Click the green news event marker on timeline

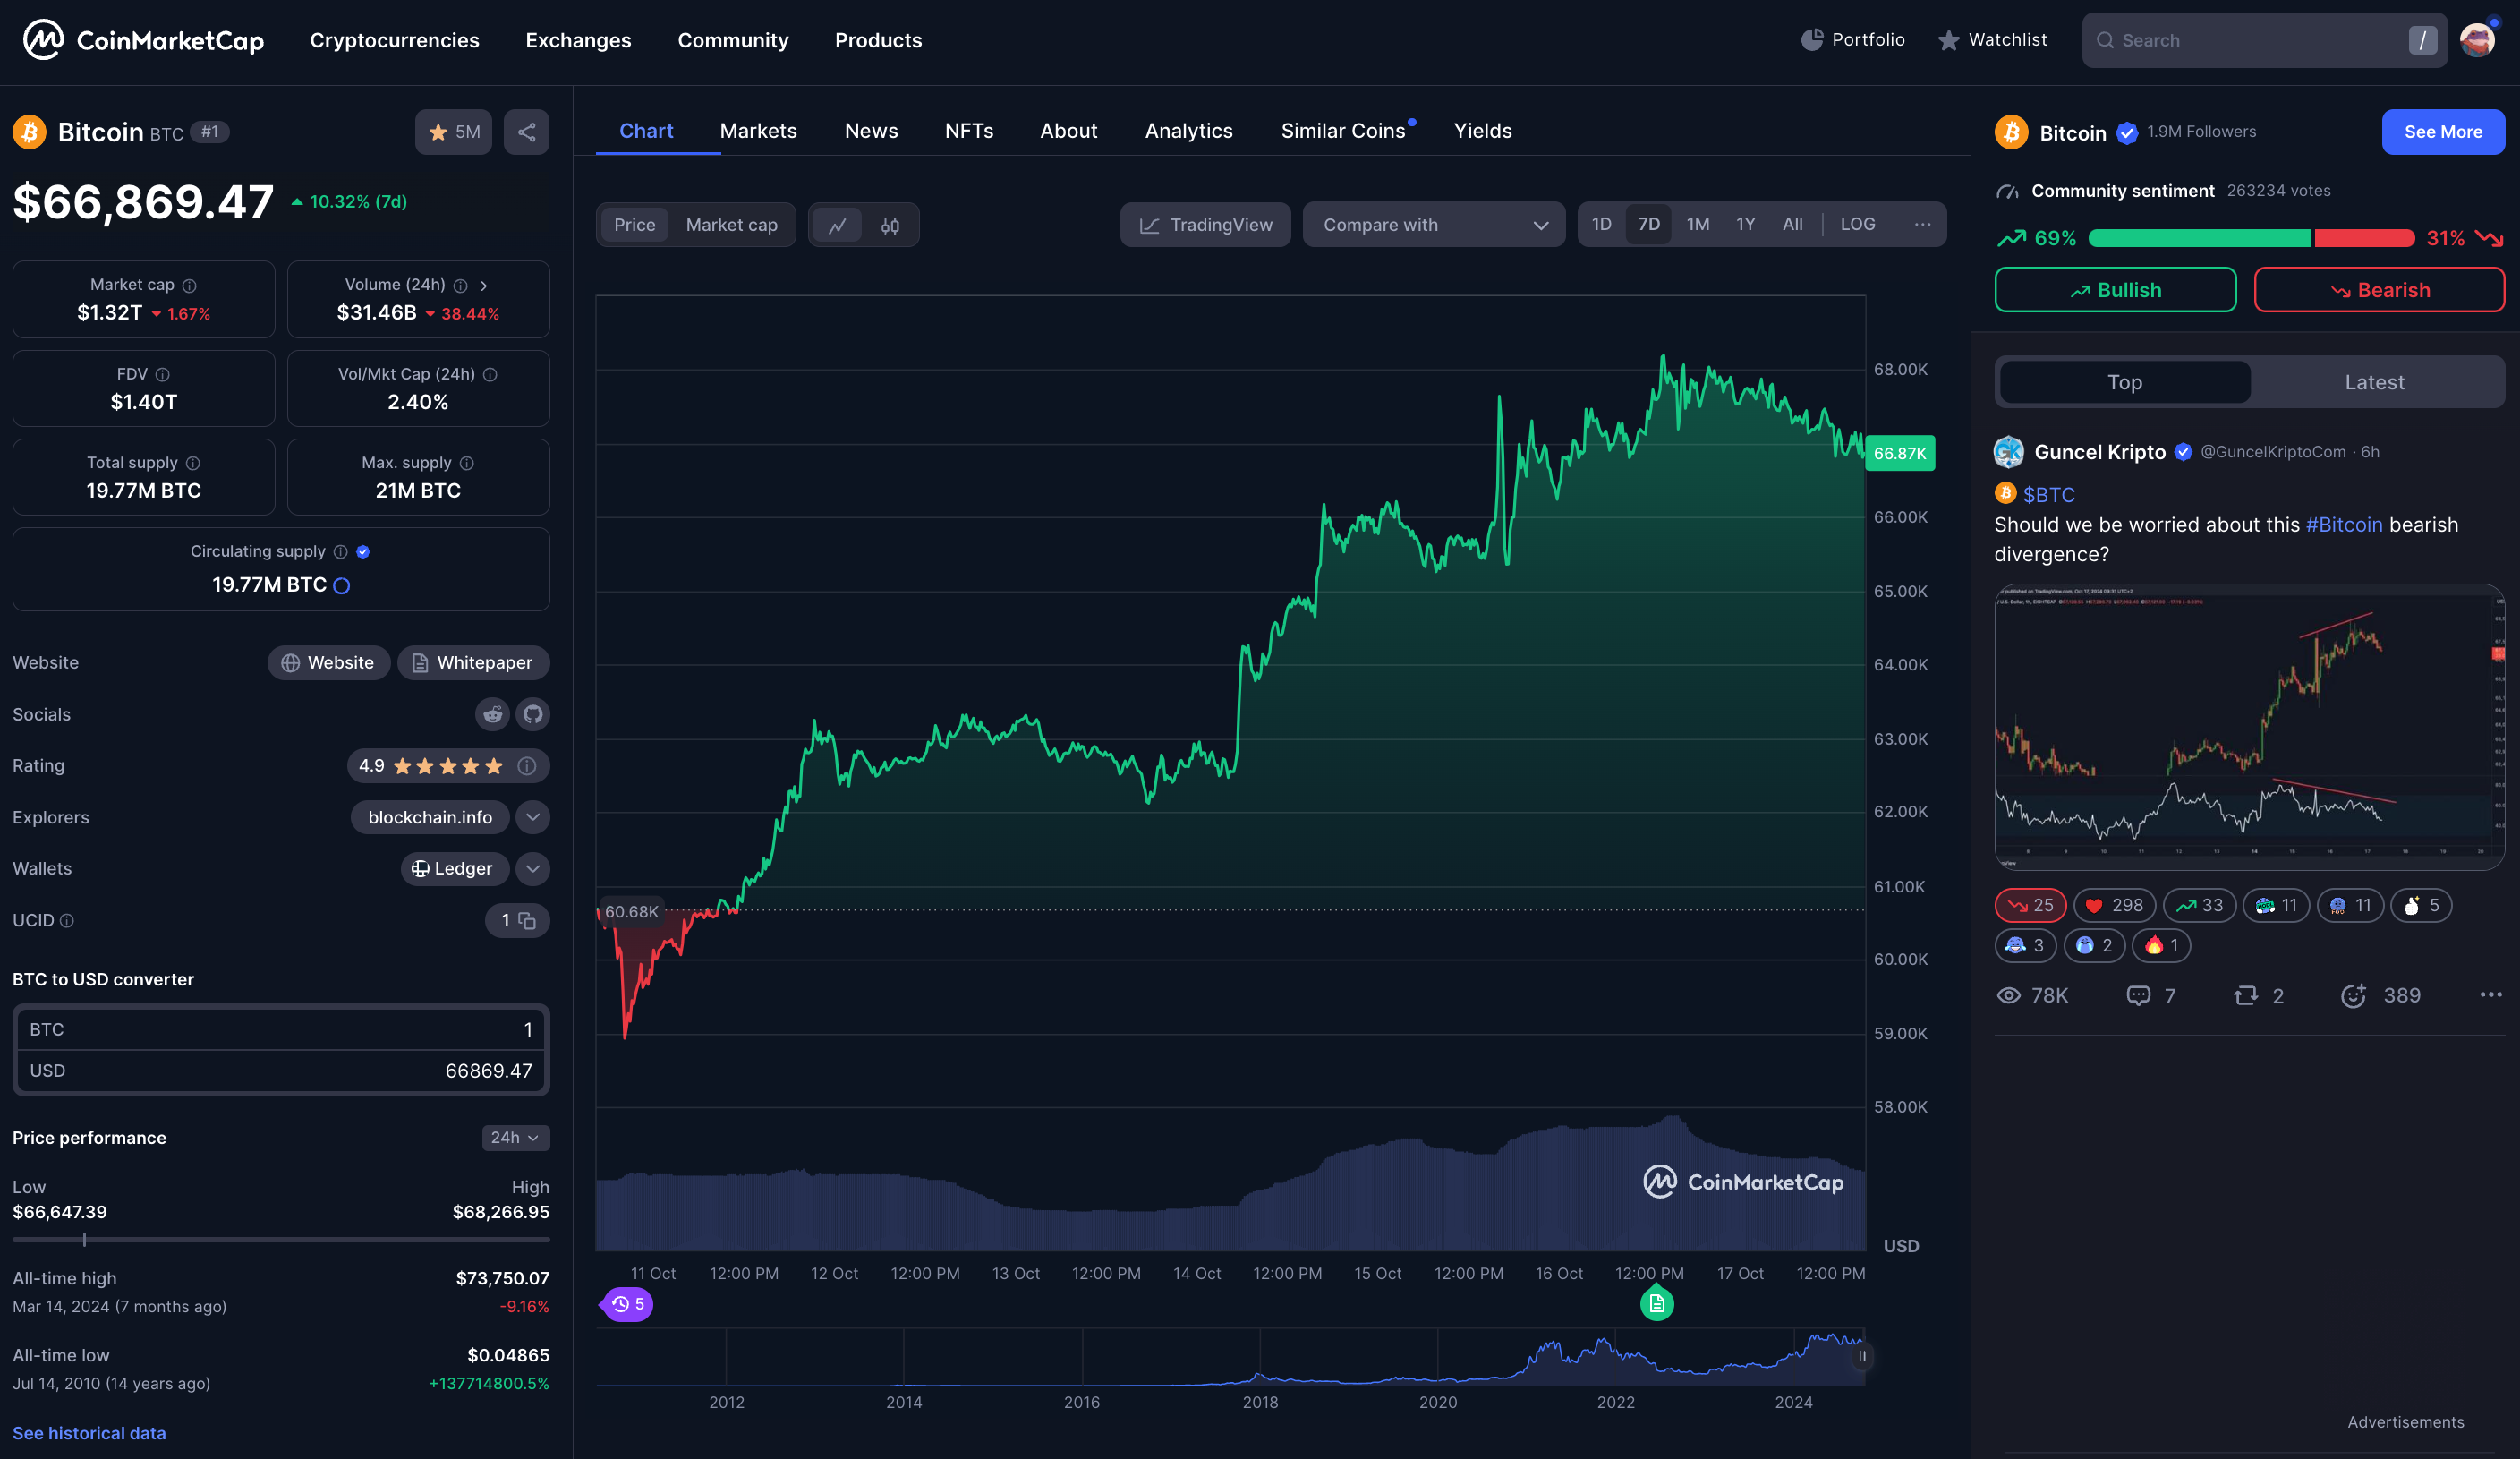(x=1656, y=1304)
